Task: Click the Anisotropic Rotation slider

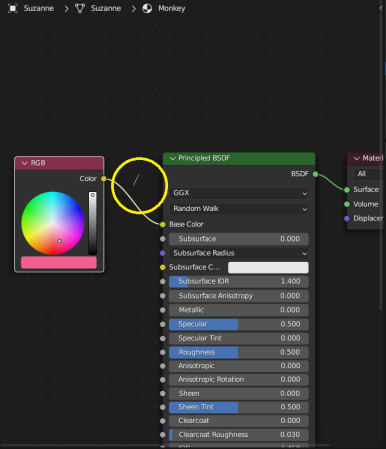Action: (x=239, y=380)
